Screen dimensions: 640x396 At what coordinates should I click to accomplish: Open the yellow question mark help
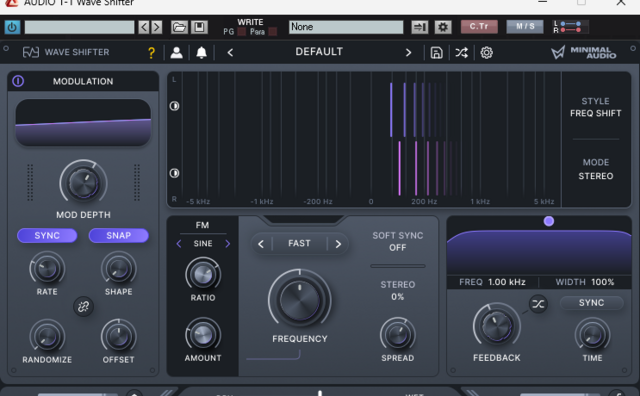151,53
